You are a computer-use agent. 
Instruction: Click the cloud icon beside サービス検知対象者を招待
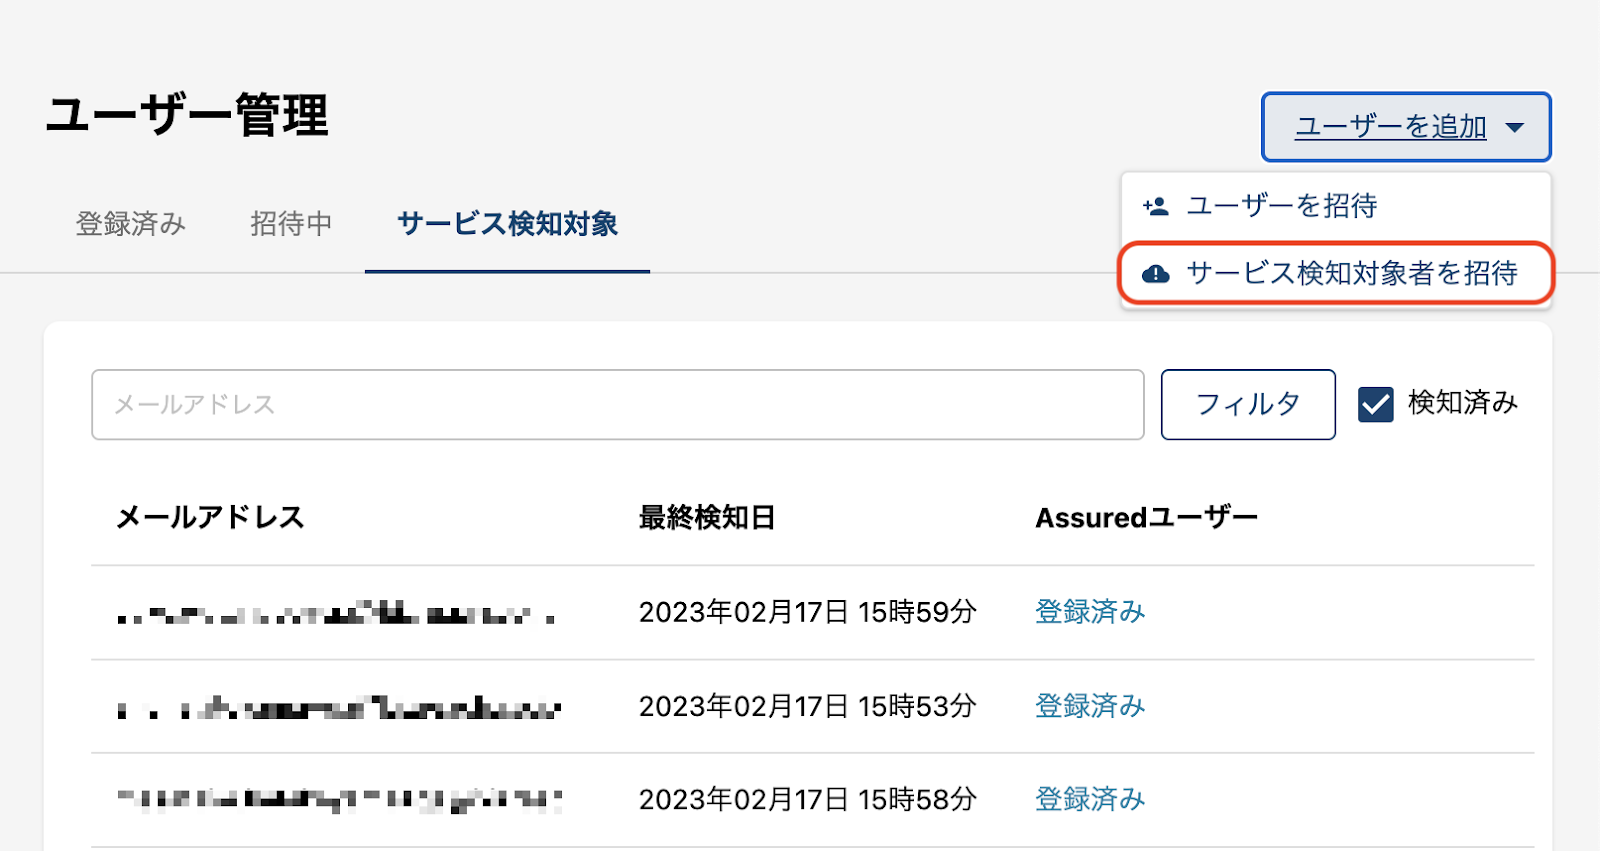1156,273
